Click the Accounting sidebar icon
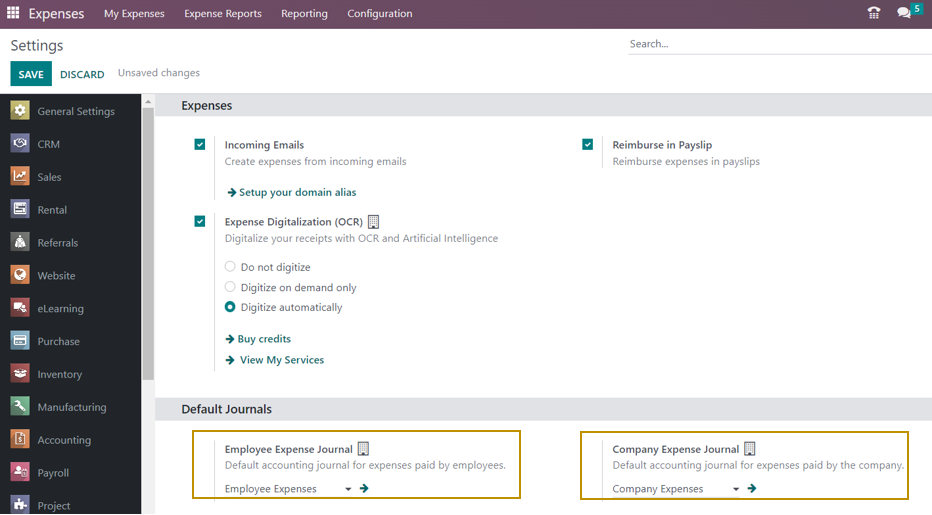 (20, 440)
